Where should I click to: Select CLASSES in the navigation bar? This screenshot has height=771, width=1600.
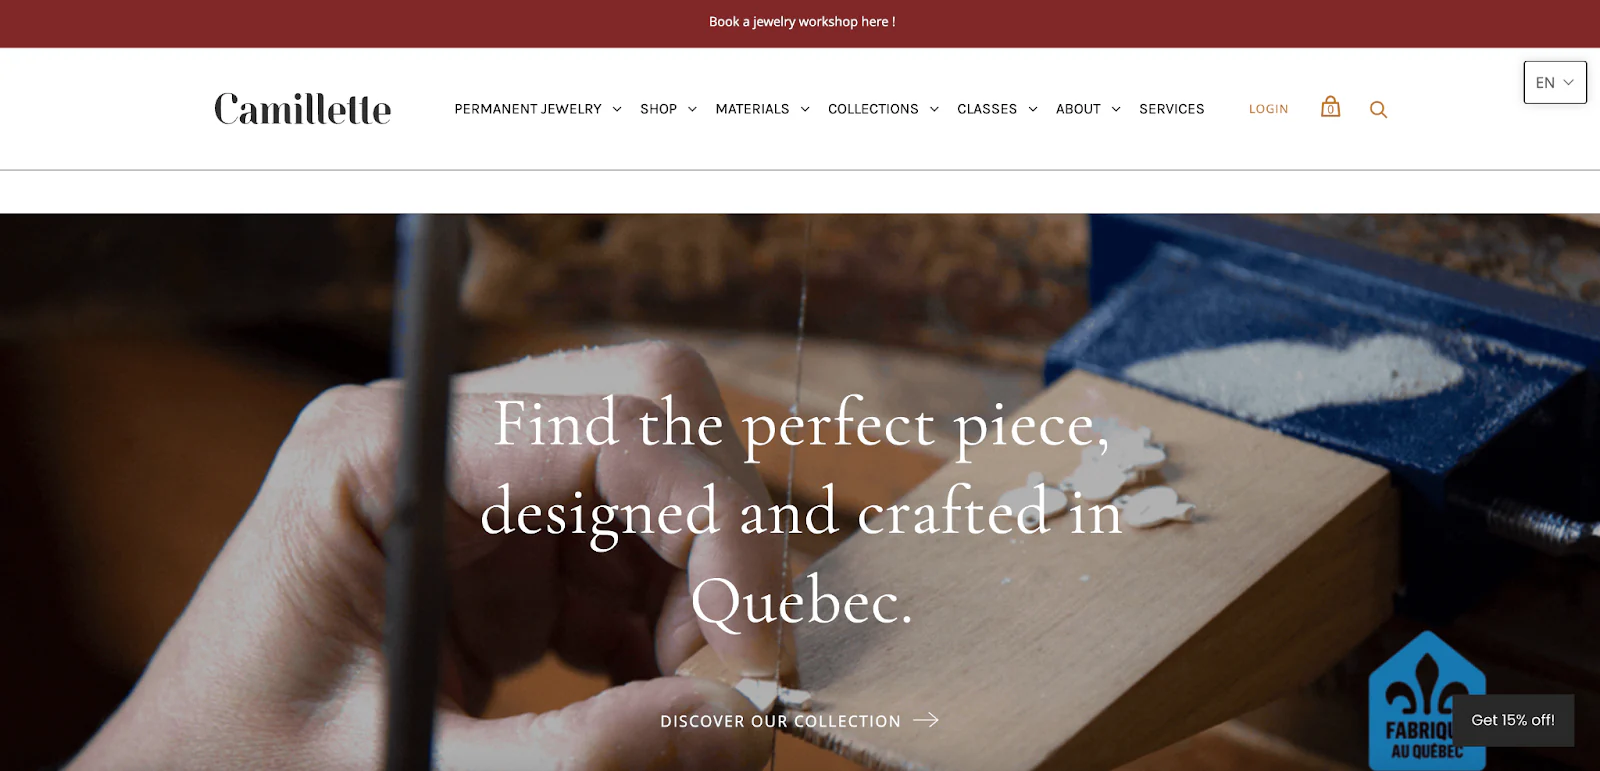coord(988,108)
